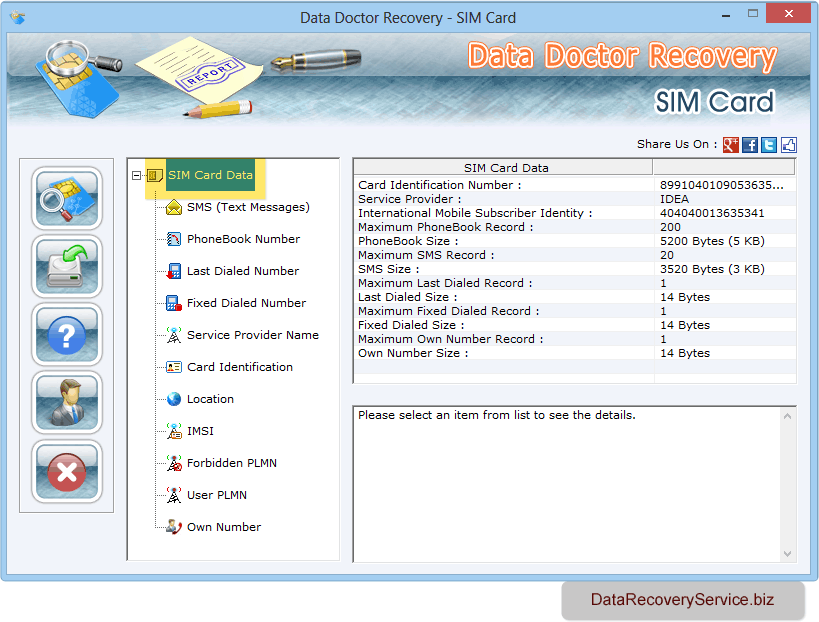Click the Service Provider Name tower icon

174,335
